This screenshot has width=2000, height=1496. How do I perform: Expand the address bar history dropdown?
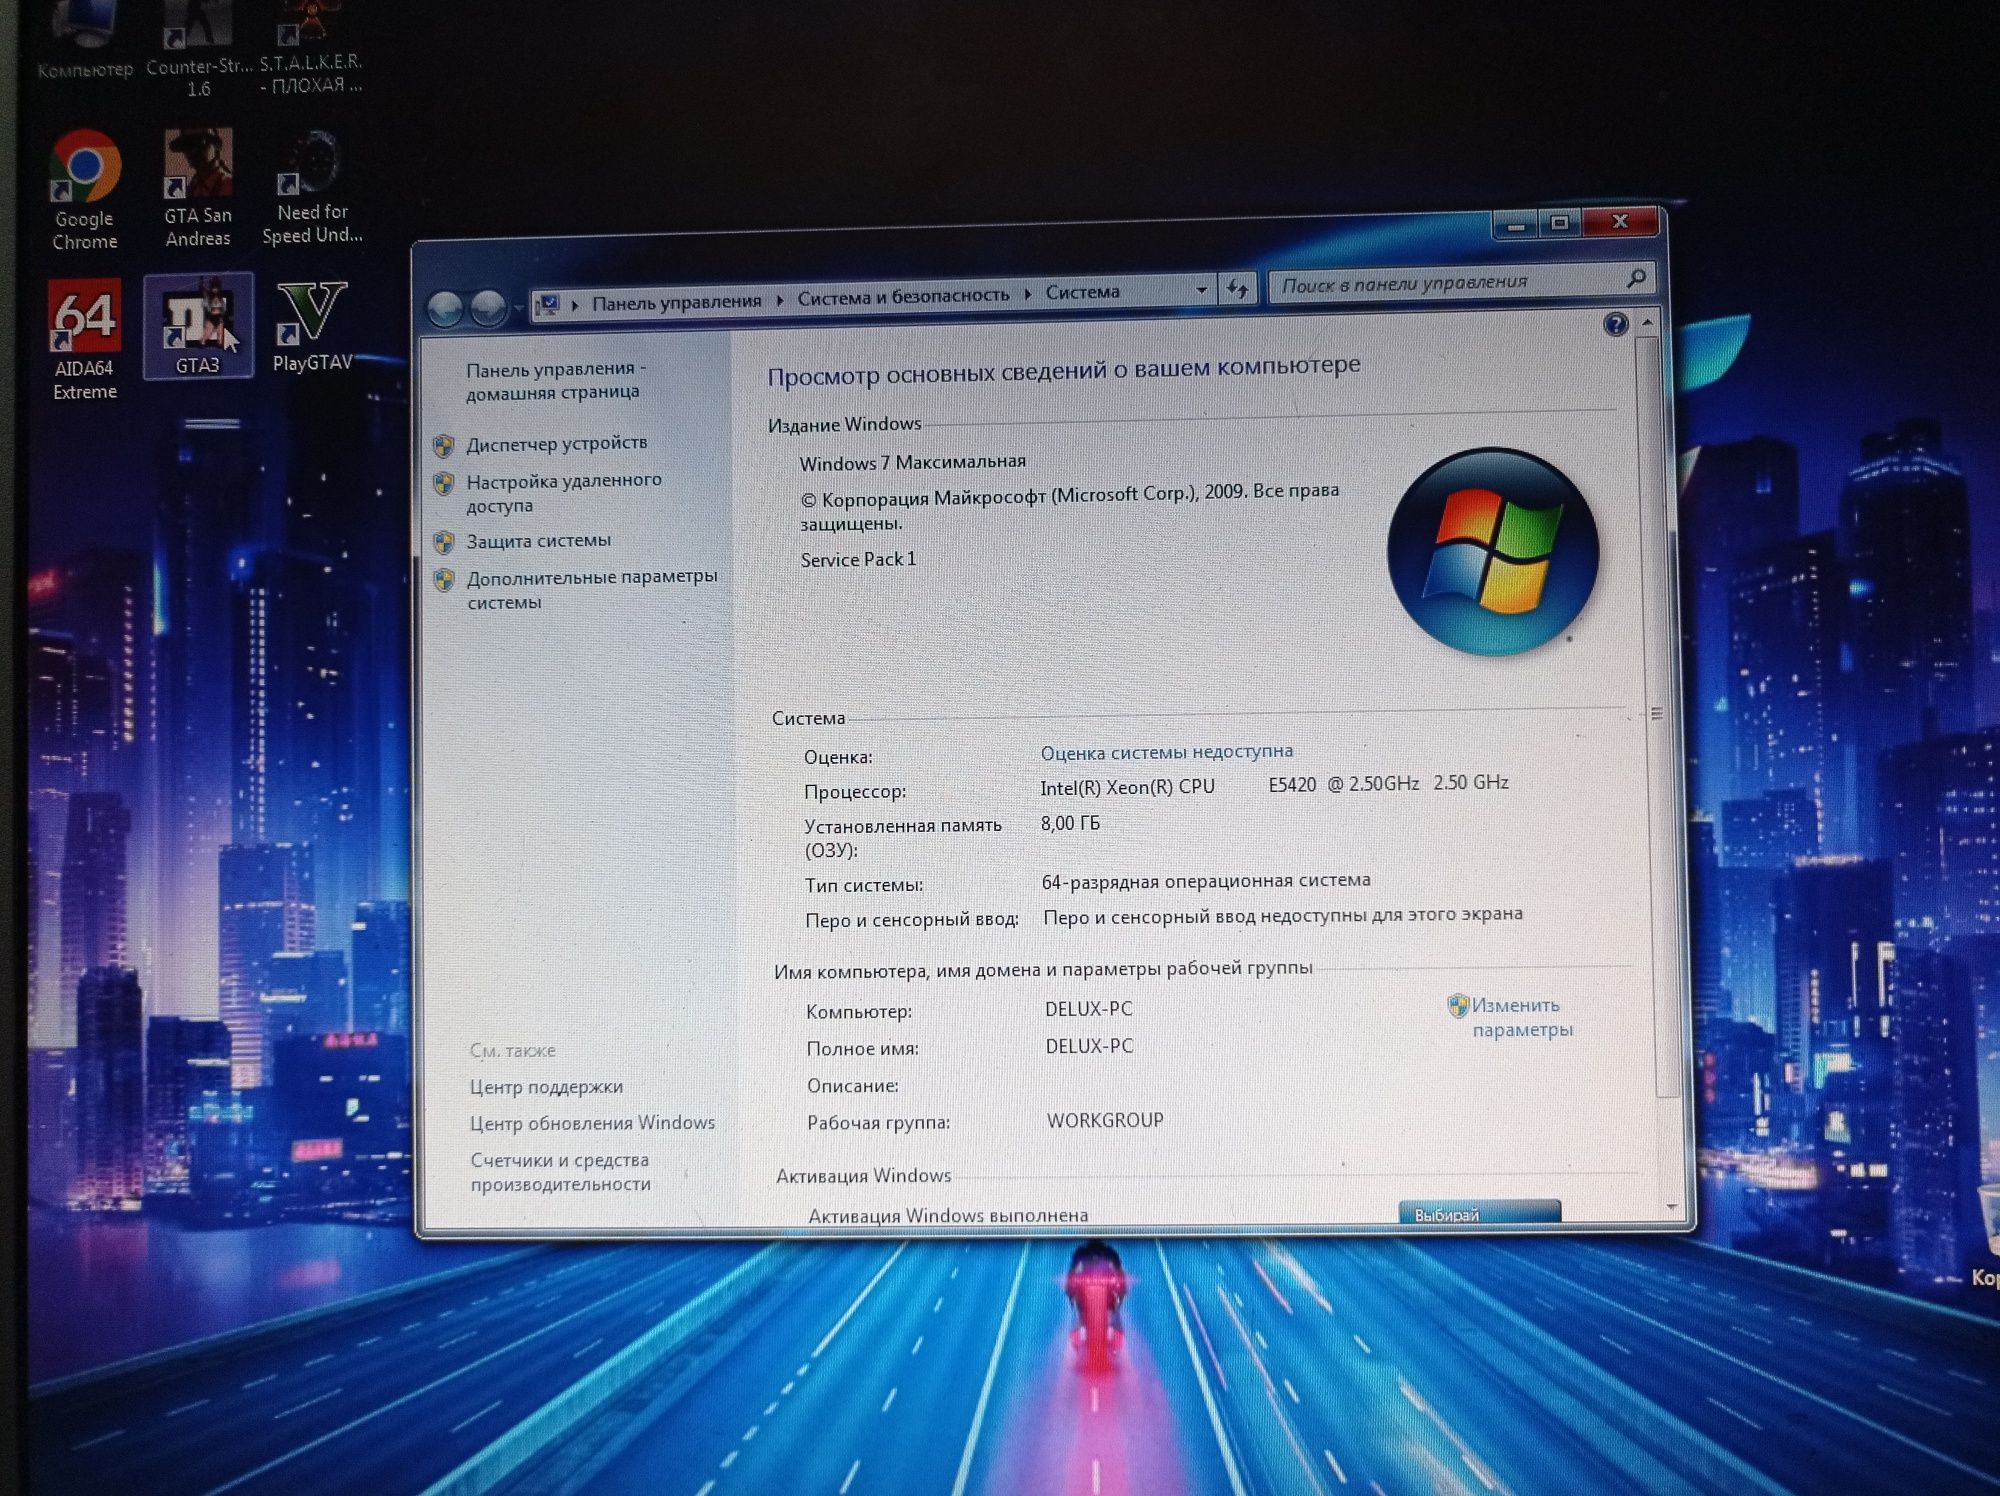click(1201, 291)
